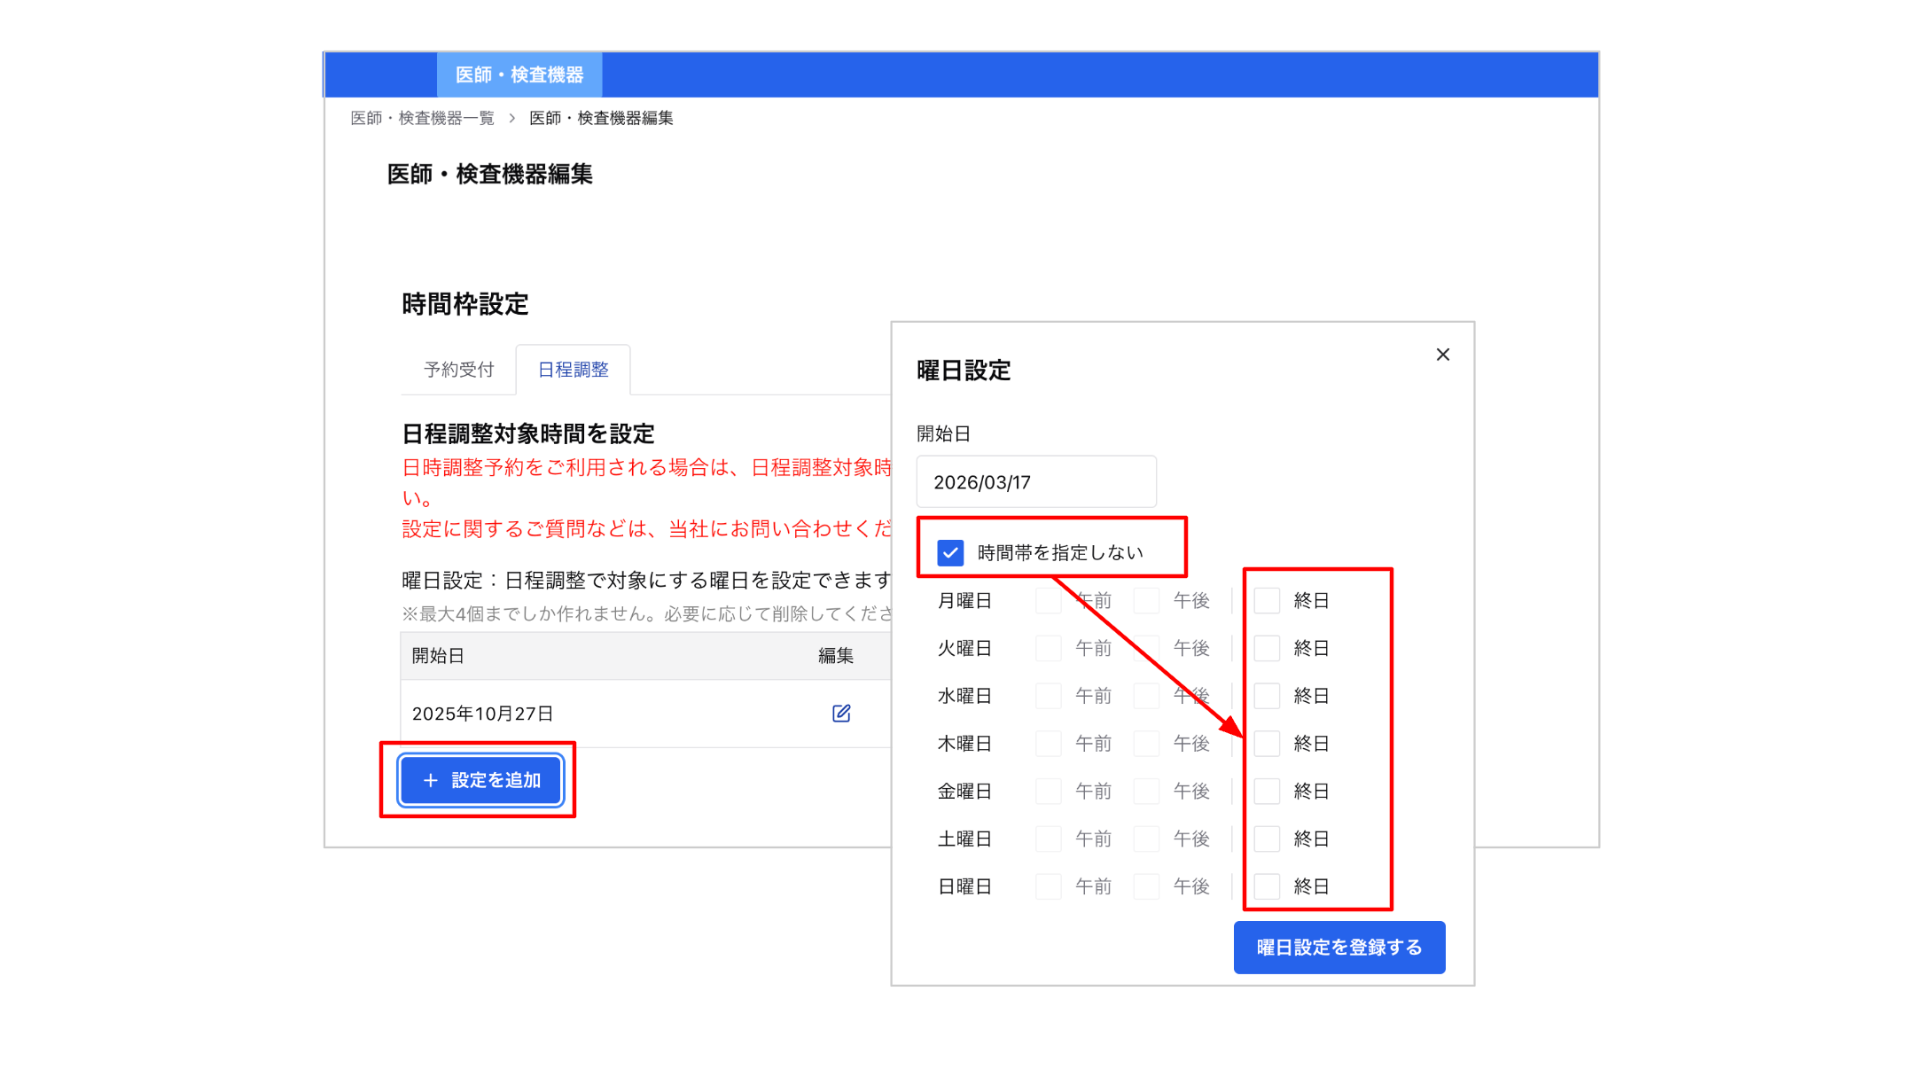Select the 日程調整 tab
Viewport: 1920px width, 1067px height.
tap(573, 370)
